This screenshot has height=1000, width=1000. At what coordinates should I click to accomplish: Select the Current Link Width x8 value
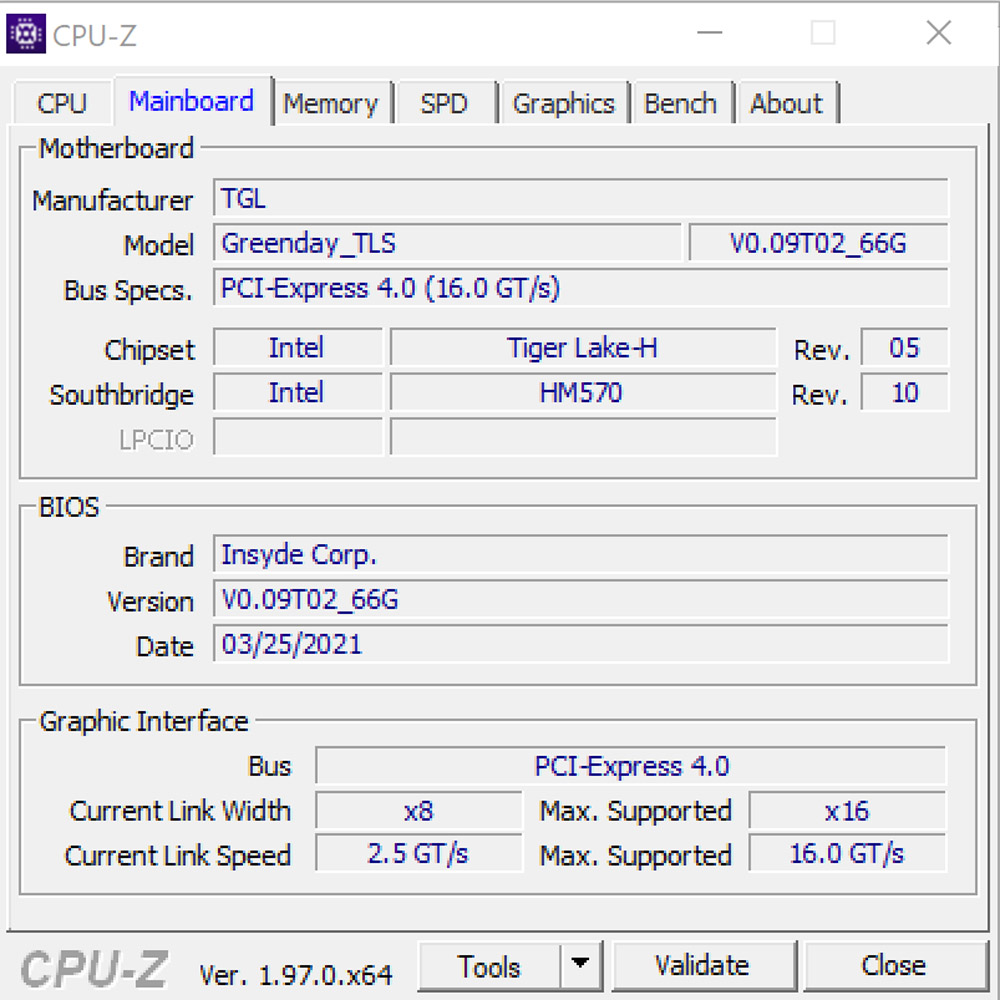(418, 811)
